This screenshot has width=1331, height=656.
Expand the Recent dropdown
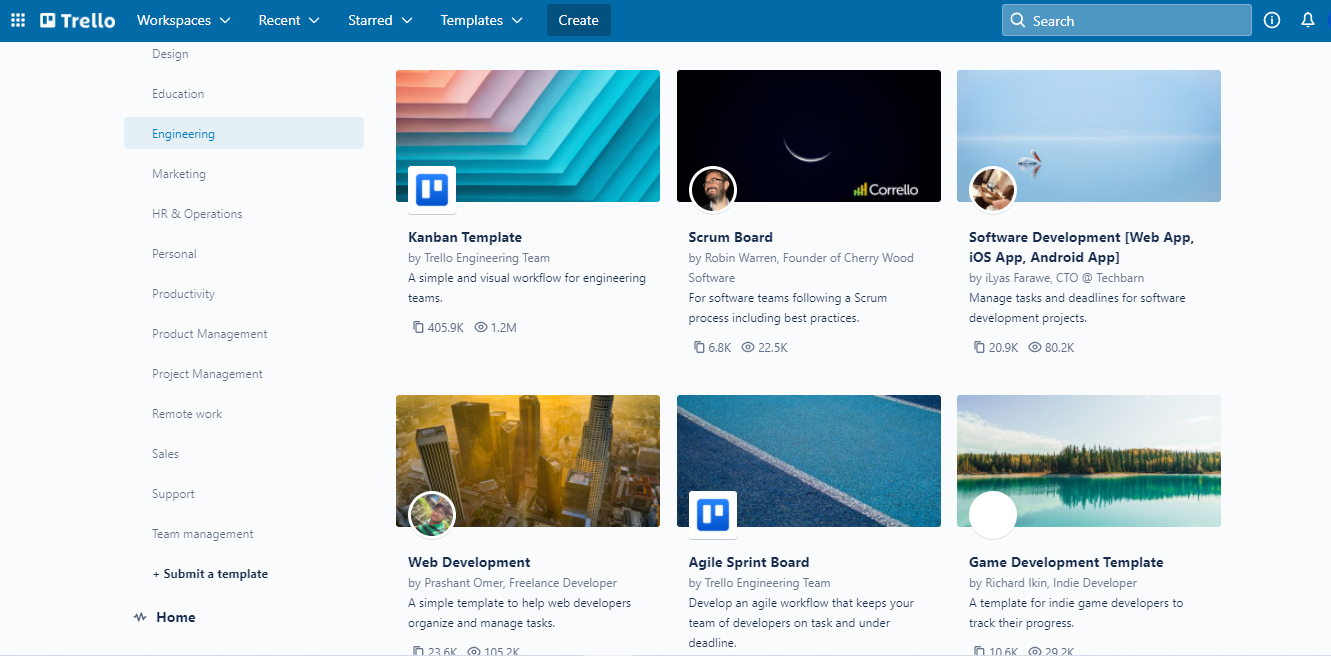click(x=289, y=20)
